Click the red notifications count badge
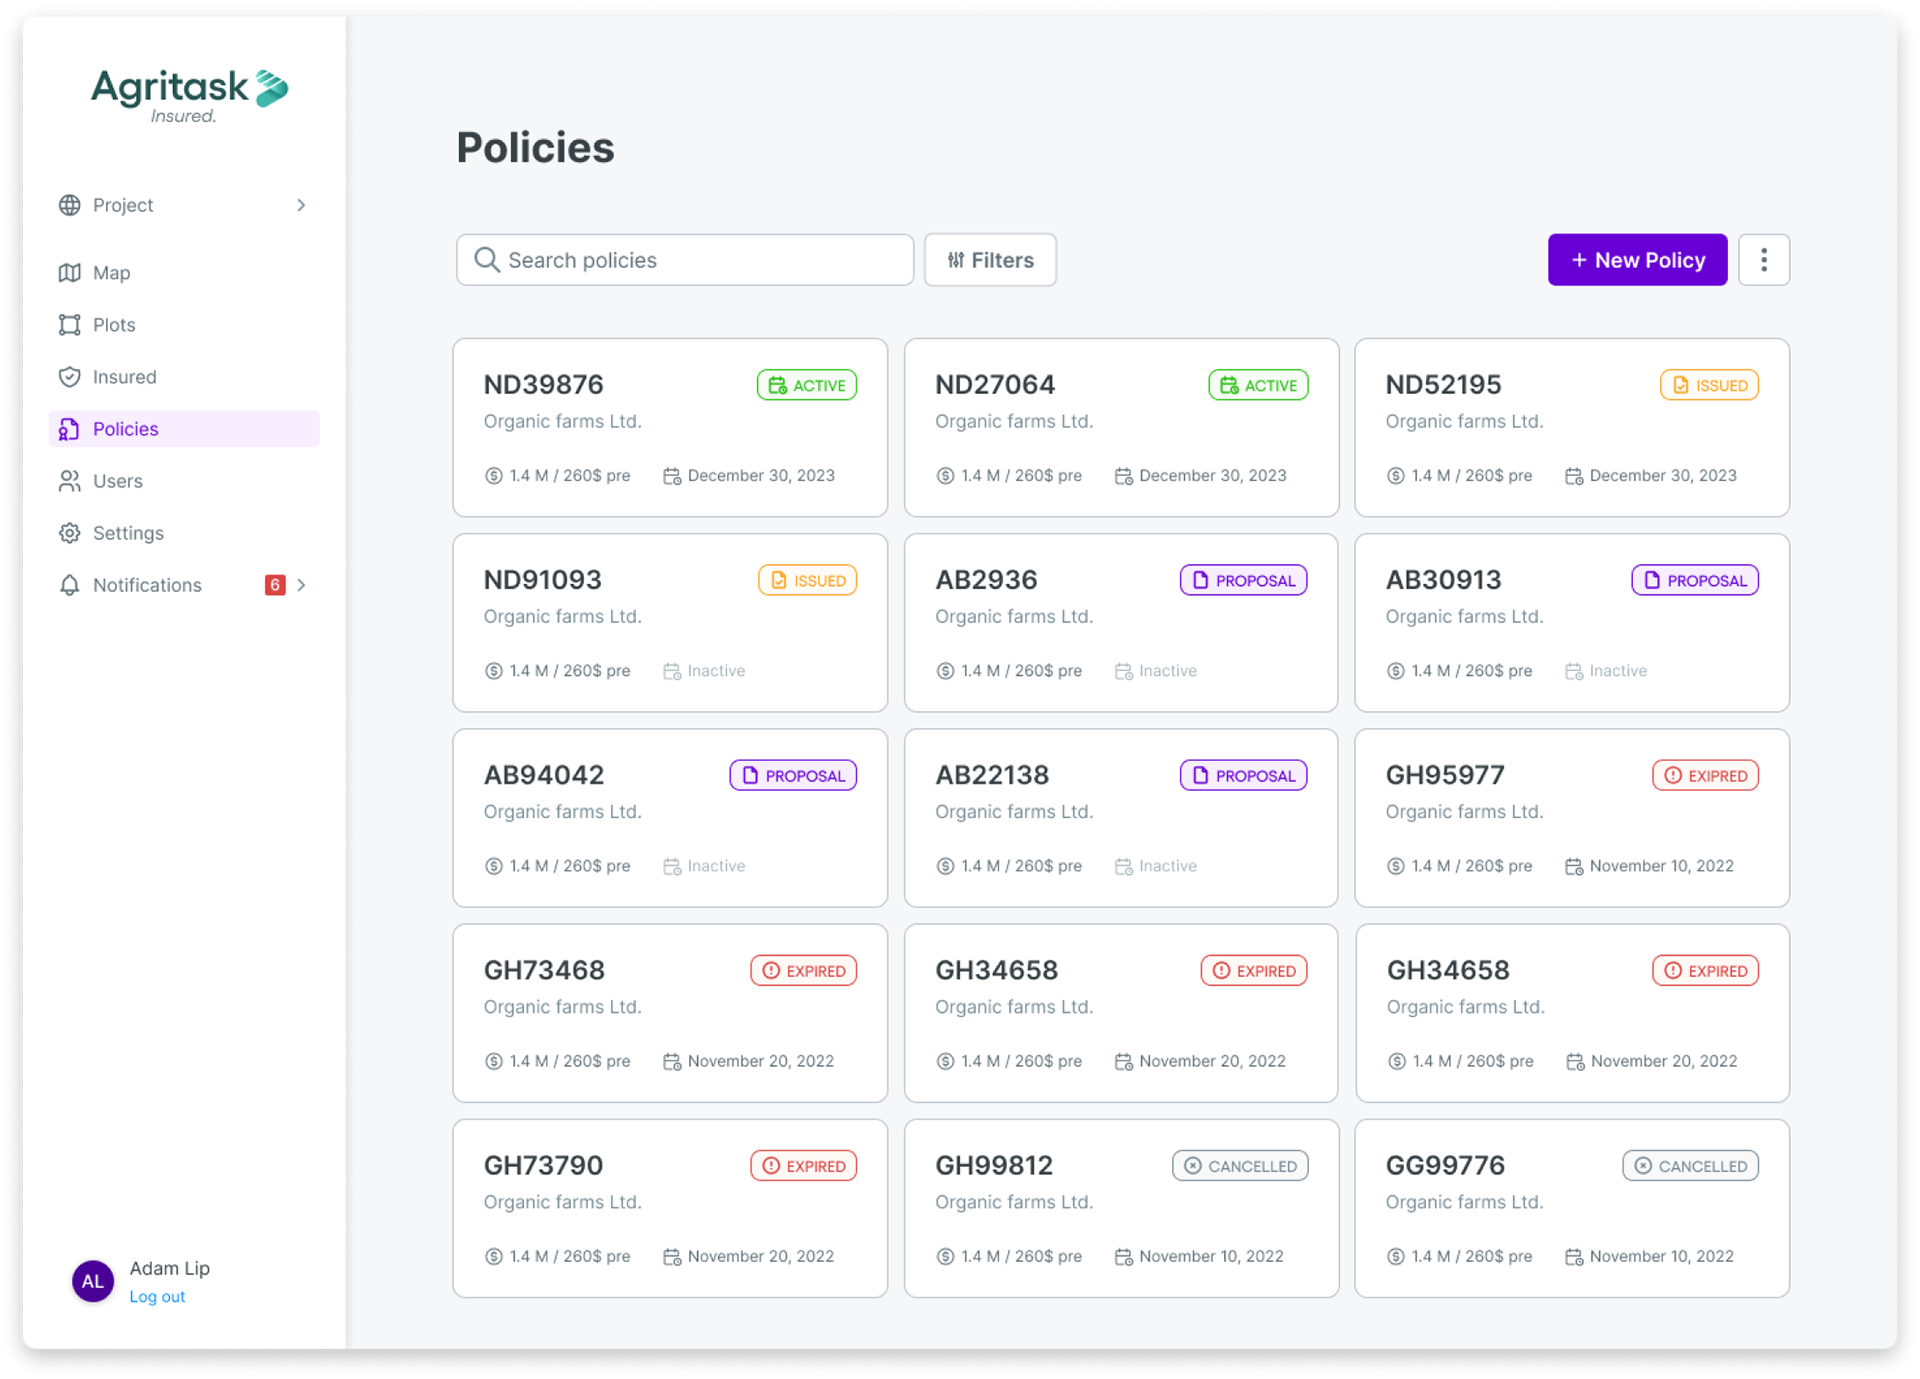 click(275, 585)
